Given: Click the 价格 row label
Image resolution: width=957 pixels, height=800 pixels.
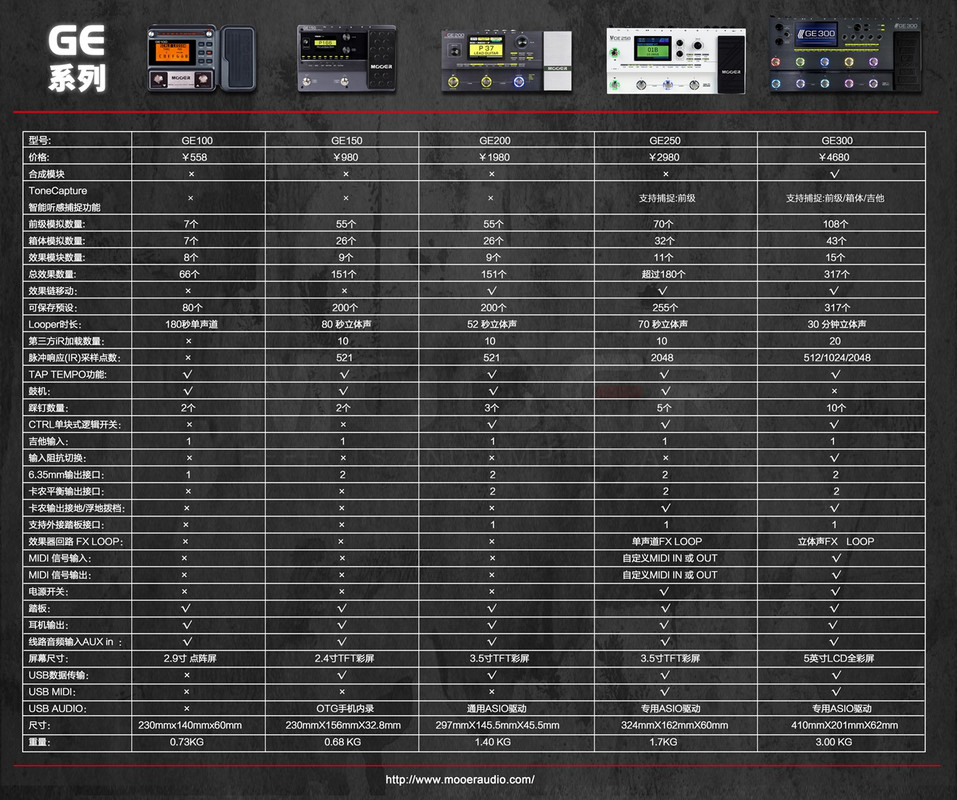Looking at the screenshot, I should [39, 157].
